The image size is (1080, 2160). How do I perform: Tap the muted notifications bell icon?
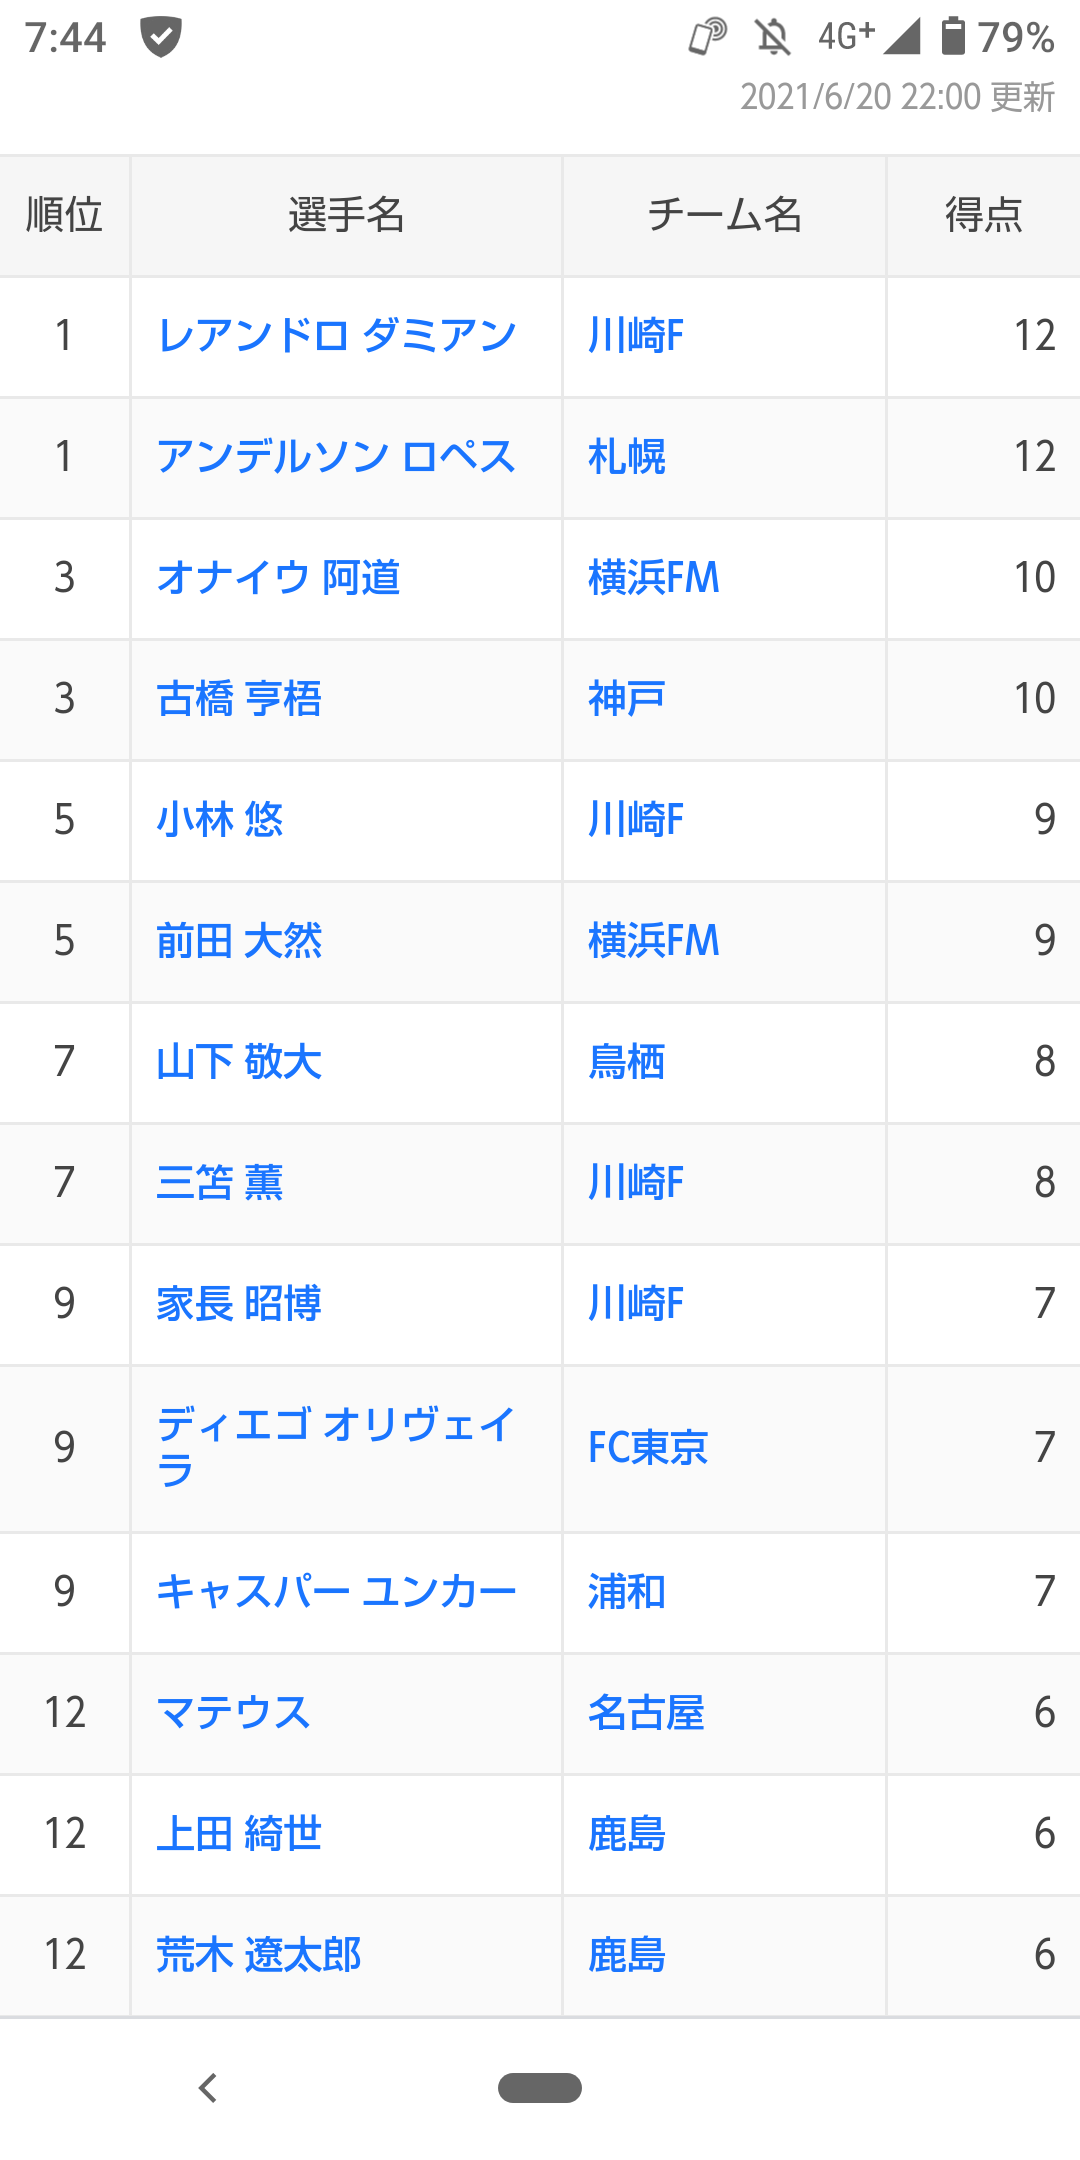(x=772, y=38)
